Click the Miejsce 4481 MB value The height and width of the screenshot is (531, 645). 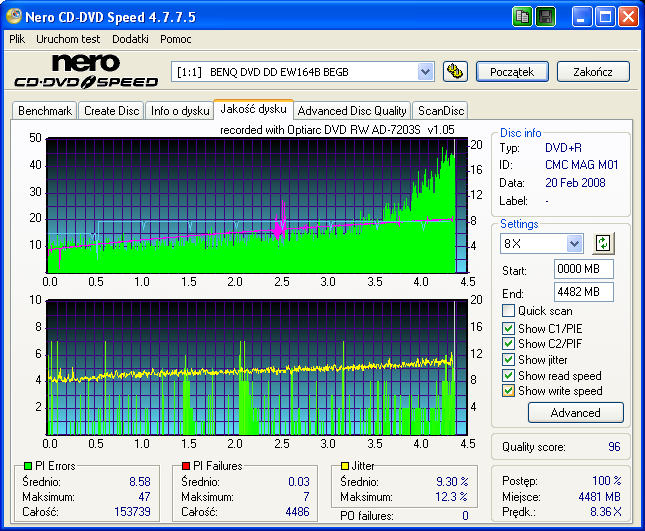click(x=599, y=497)
